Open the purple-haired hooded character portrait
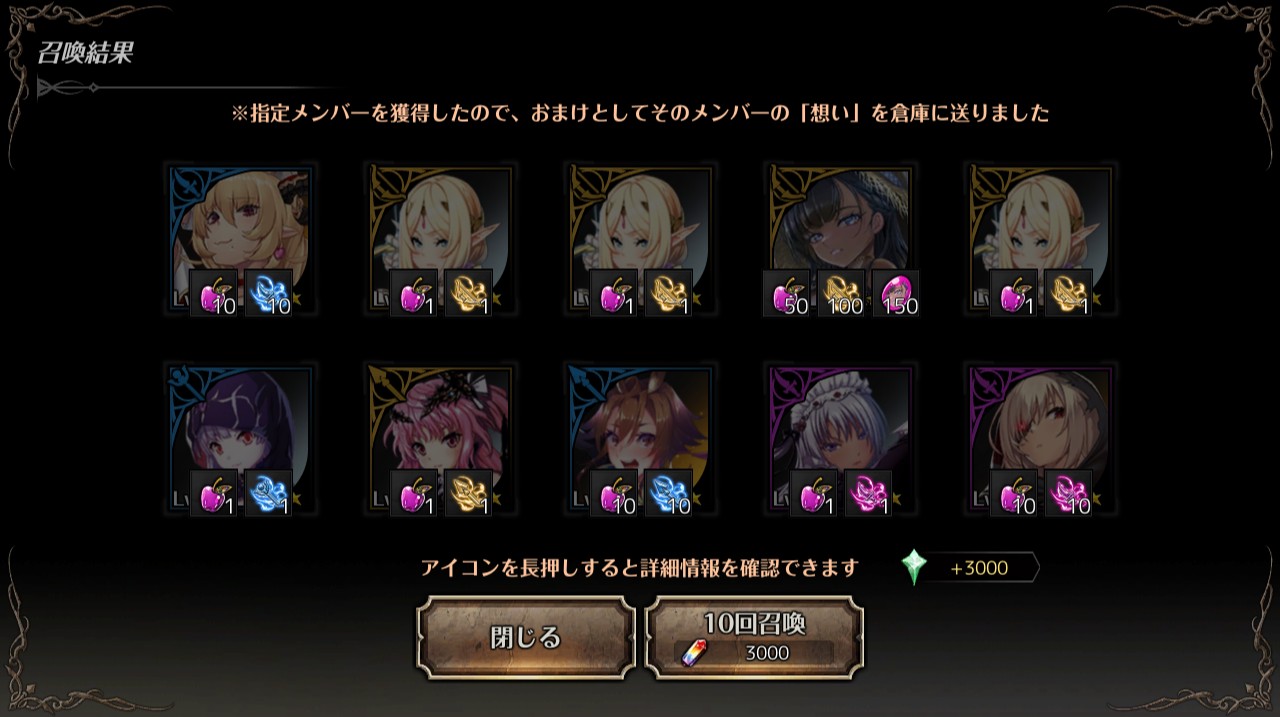The width and height of the screenshot is (1280, 717). point(240,440)
